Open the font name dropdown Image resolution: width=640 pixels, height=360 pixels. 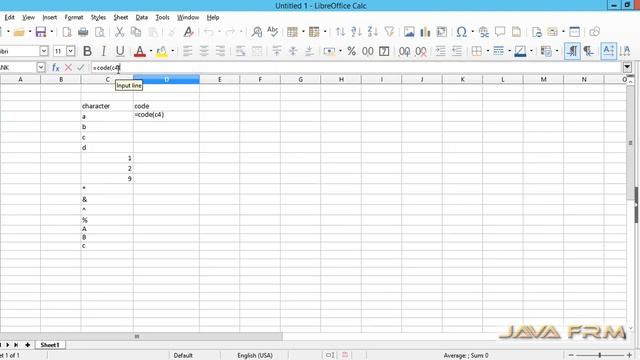point(44,51)
